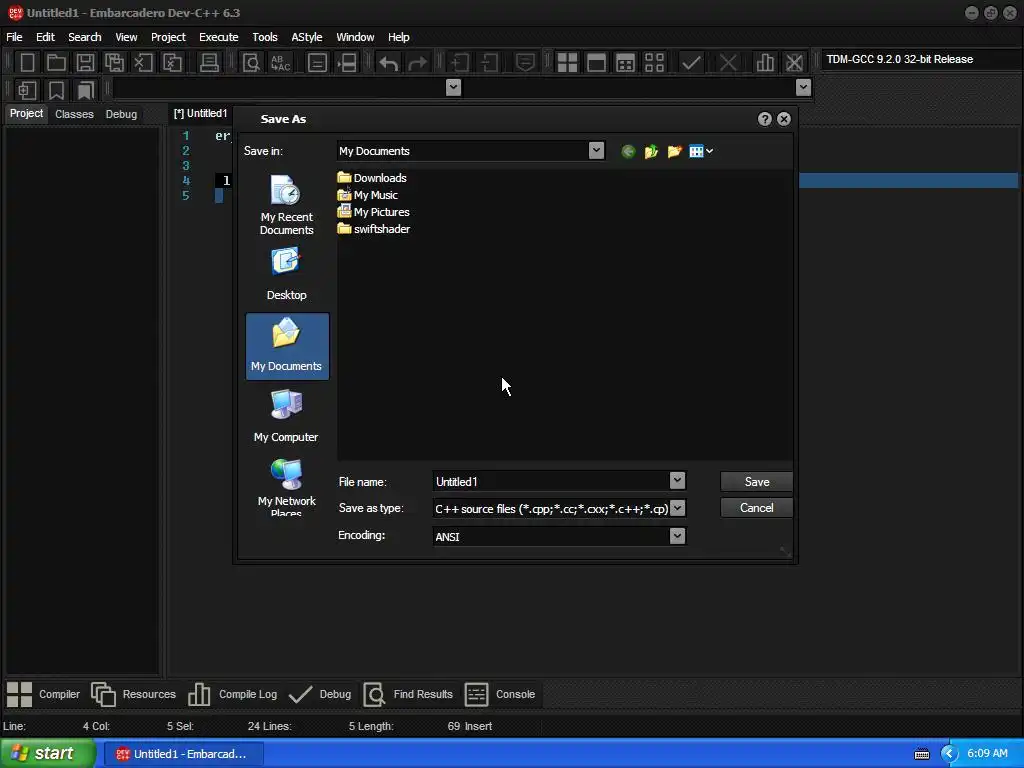The height and width of the screenshot is (768, 1024).
Task: Select My Documents in places bar
Action: [287, 345]
